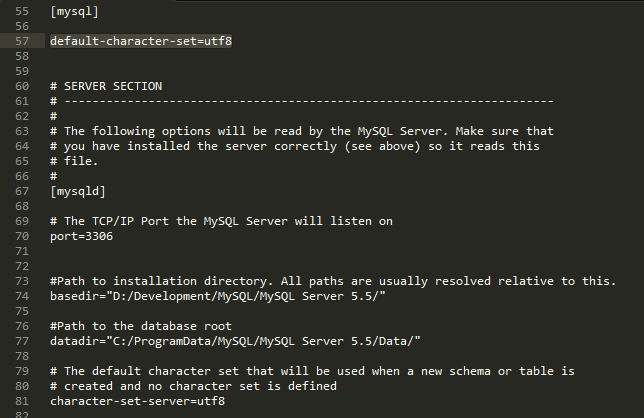
Task: Click the 'Path to the database root' comment
Action: pos(140,326)
